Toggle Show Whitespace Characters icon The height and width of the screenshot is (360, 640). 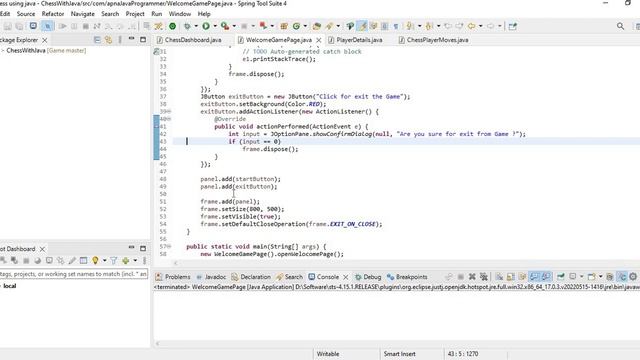396,26
